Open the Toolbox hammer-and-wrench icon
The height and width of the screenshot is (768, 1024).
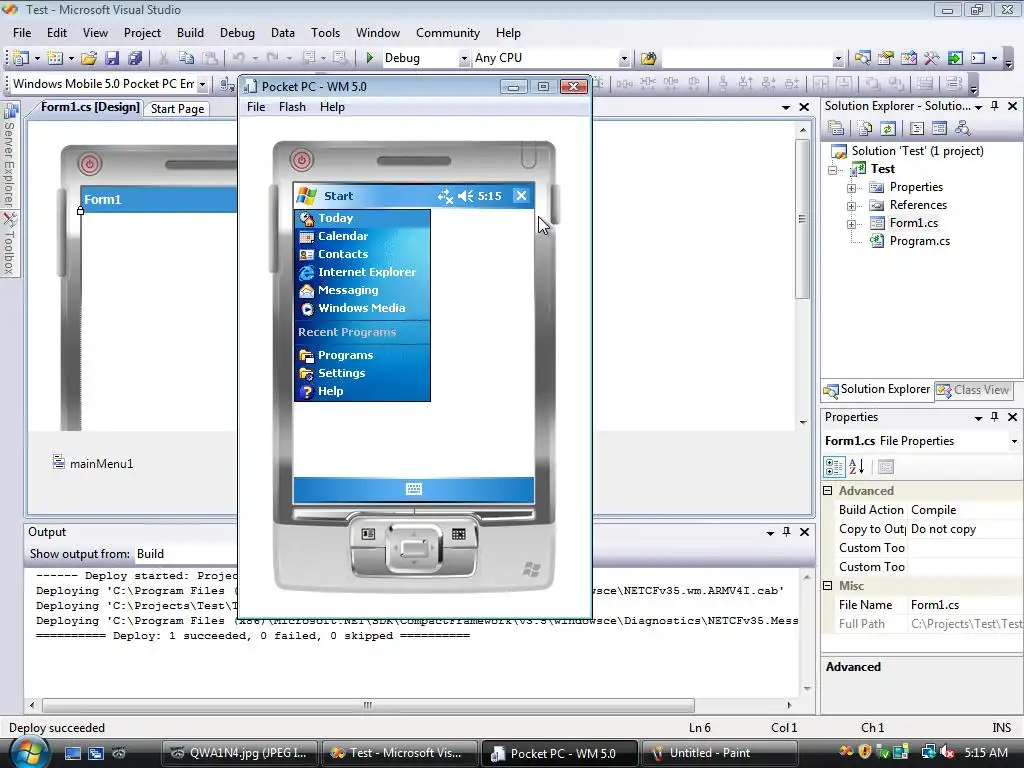coord(931,58)
